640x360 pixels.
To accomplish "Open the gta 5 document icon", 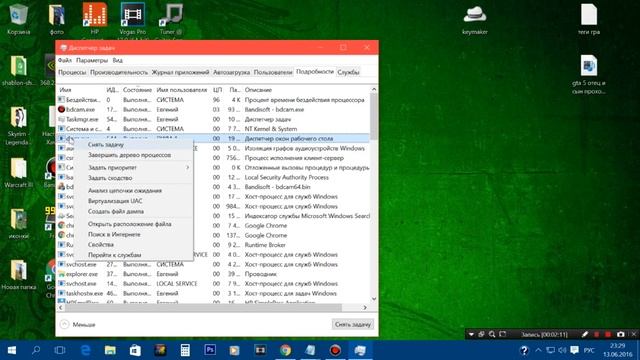I will pos(589,74).
